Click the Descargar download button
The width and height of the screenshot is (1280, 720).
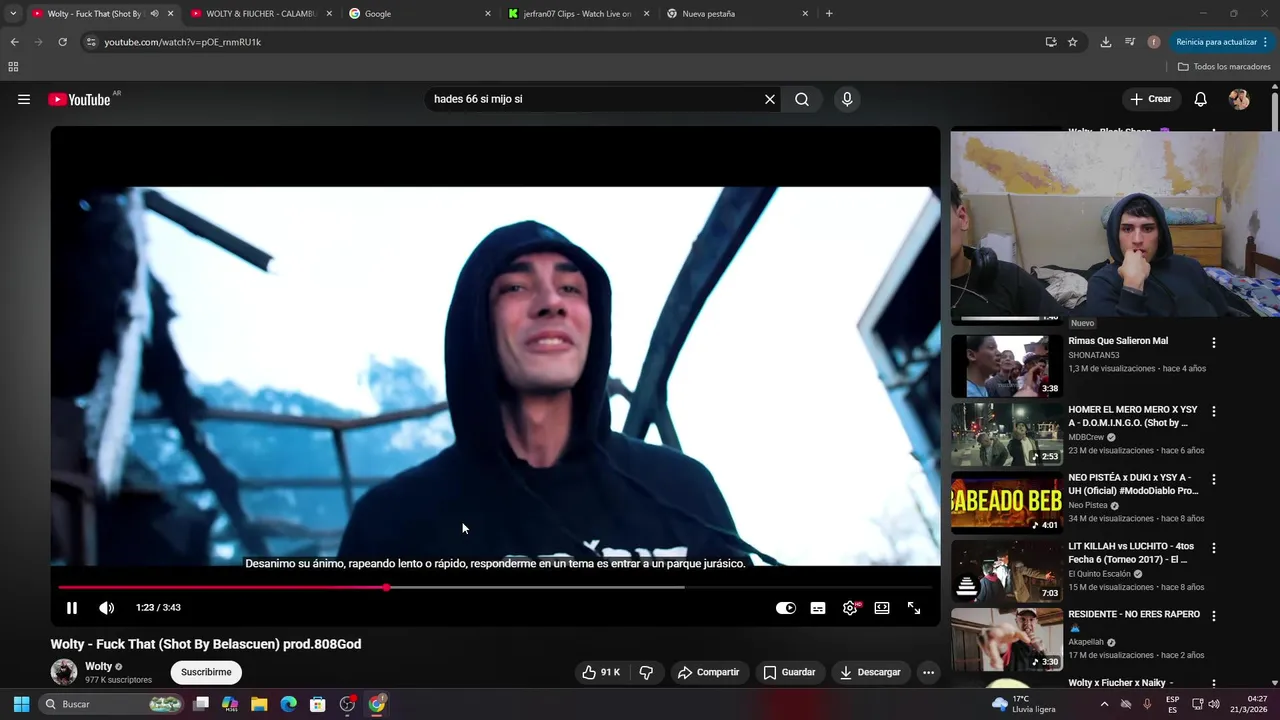(x=870, y=672)
